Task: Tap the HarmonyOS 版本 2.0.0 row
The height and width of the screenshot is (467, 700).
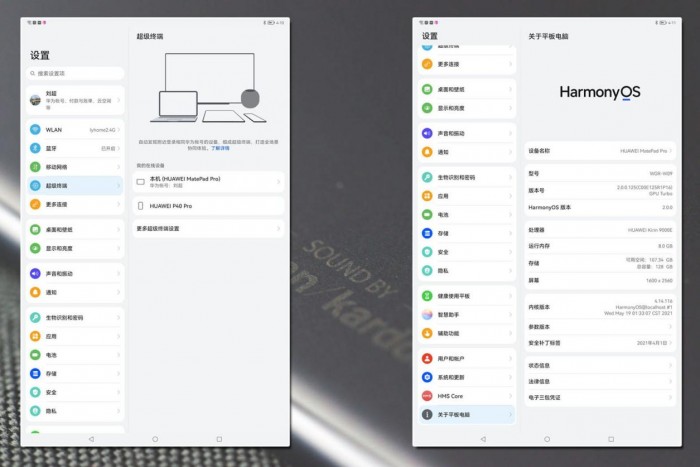Action: [600, 207]
